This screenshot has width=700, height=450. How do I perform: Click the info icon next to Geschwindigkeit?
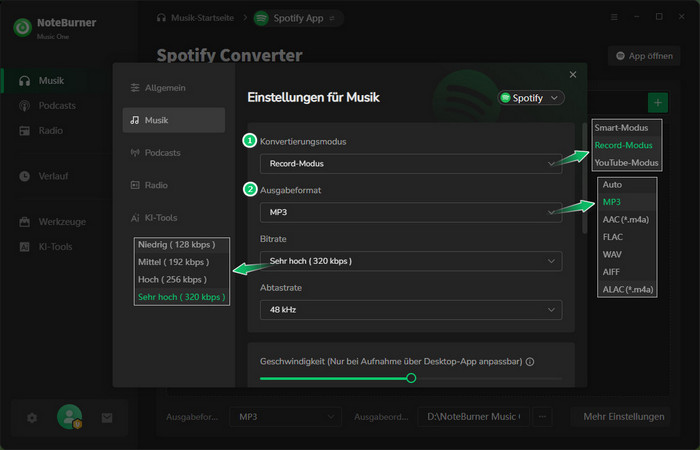pos(530,362)
